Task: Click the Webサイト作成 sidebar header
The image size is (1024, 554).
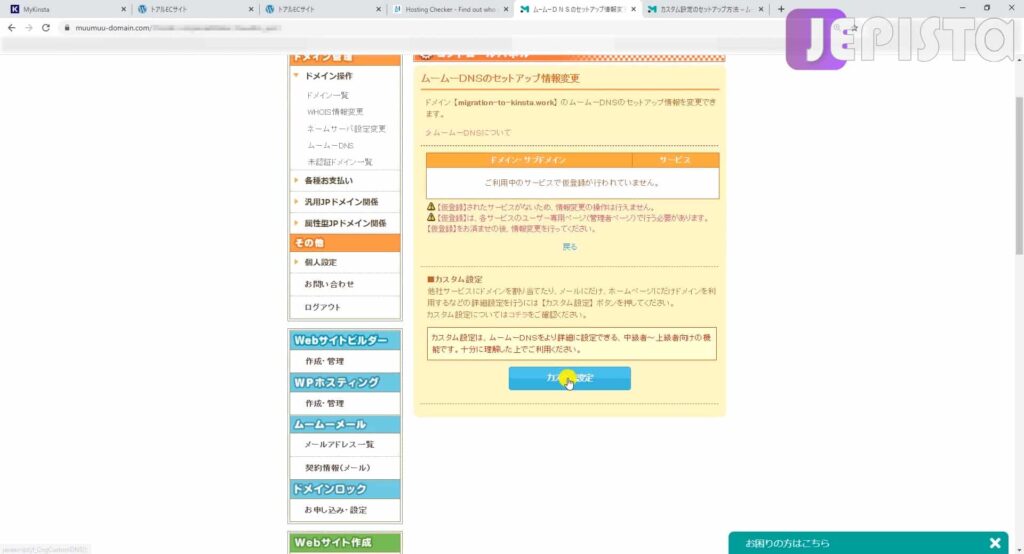Action: click(345, 543)
